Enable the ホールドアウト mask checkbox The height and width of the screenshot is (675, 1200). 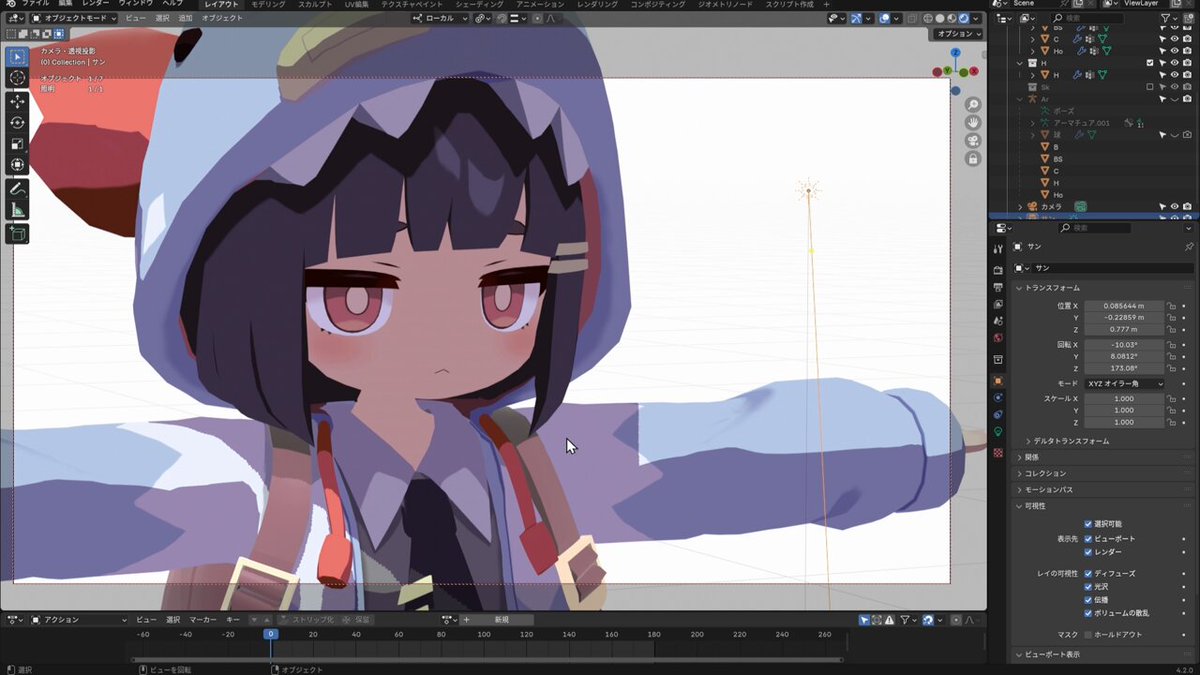1088,635
